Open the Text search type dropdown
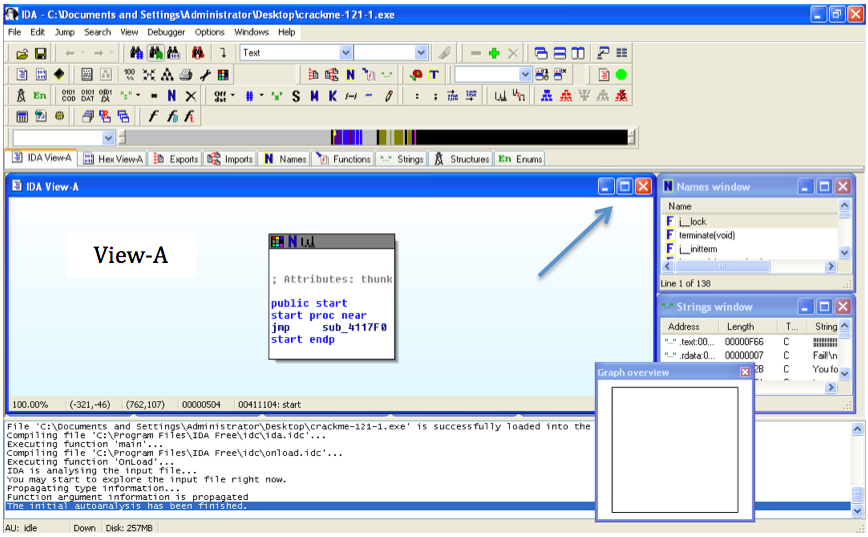The height and width of the screenshot is (537, 868). (346, 53)
